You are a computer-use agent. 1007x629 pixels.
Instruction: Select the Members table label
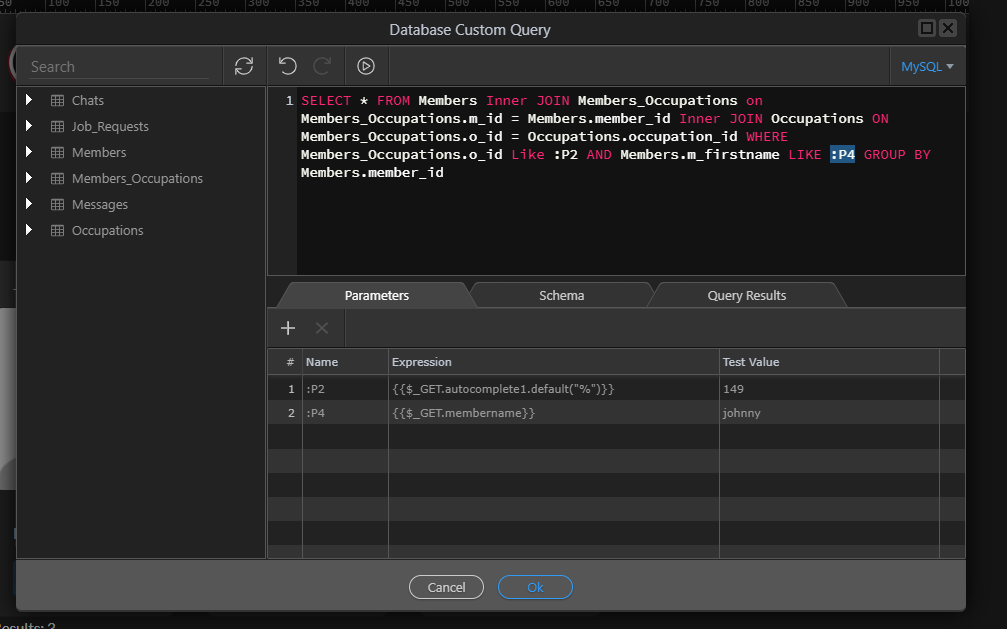pos(99,152)
